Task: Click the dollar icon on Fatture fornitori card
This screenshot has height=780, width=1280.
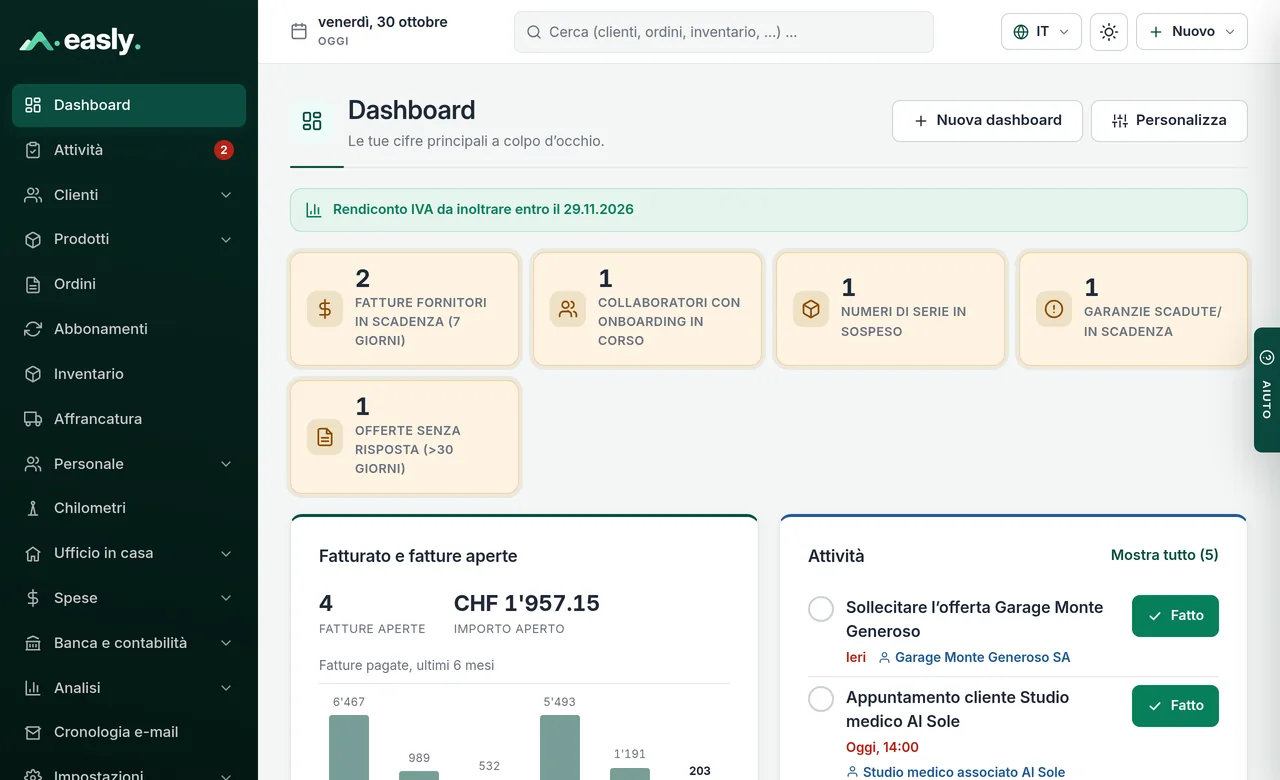Action: (x=325, y=310)
